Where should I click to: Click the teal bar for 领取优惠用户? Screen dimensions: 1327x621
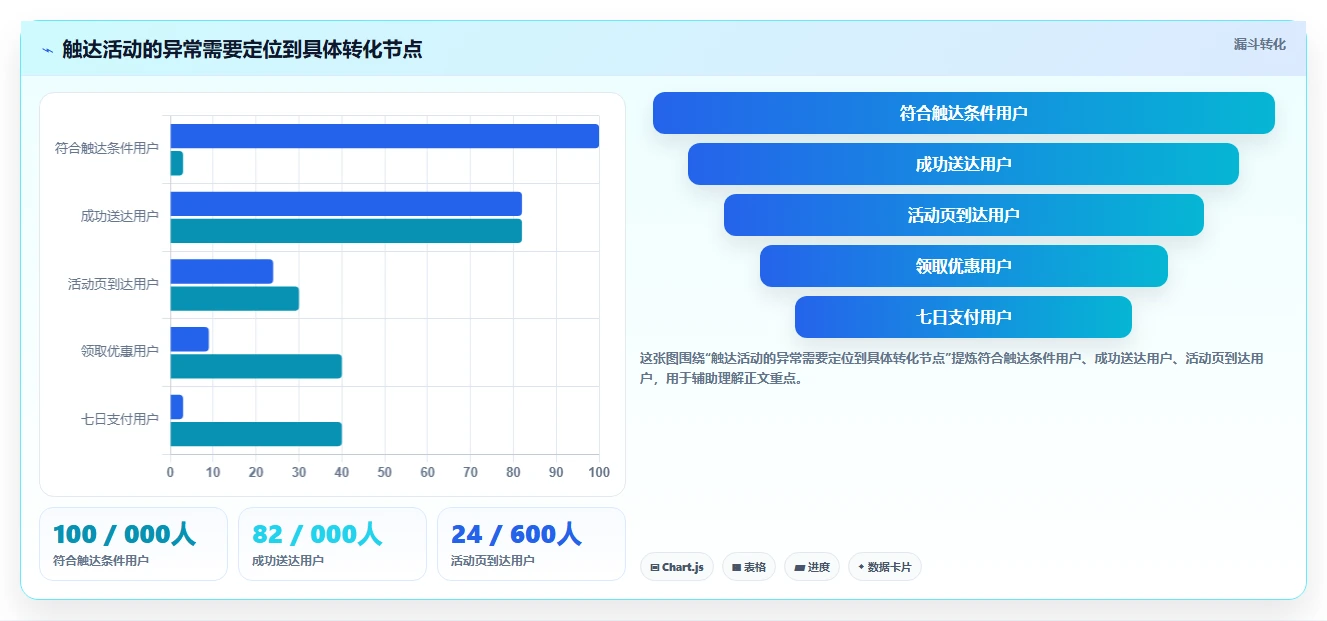click(x=256, y=366)
